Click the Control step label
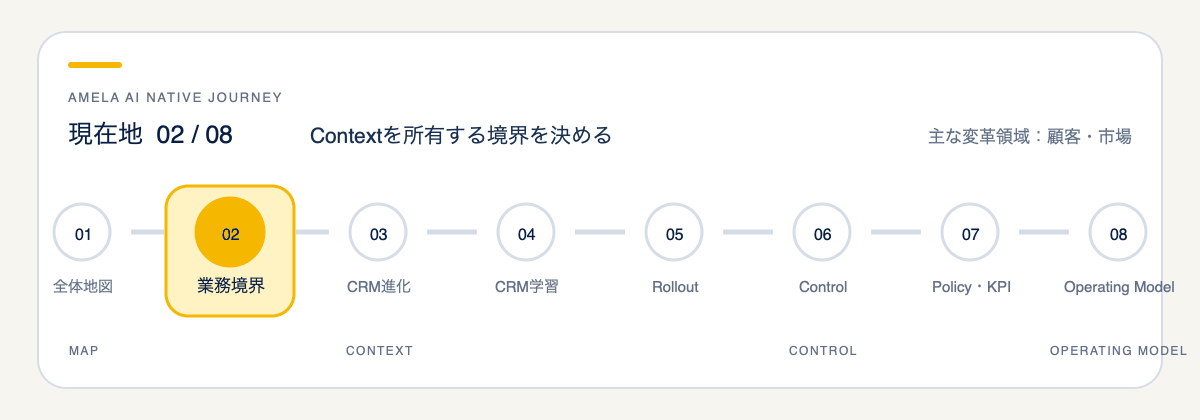The image size is (1200, 420). tap(823, 287)
